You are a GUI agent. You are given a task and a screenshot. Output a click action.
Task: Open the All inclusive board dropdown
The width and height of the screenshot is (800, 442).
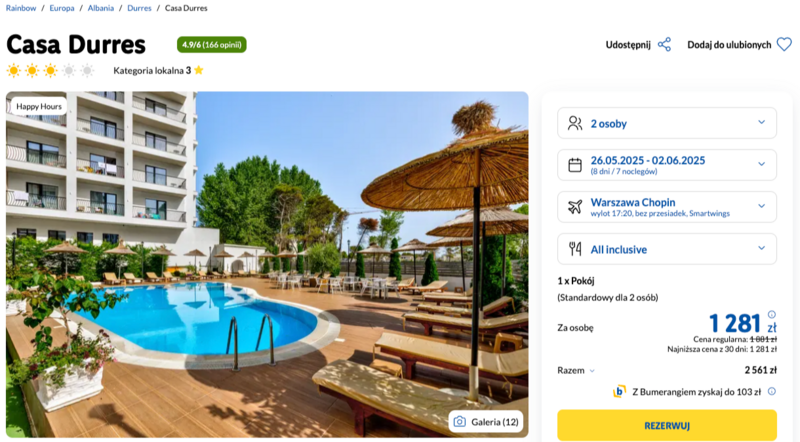[667, 249]
